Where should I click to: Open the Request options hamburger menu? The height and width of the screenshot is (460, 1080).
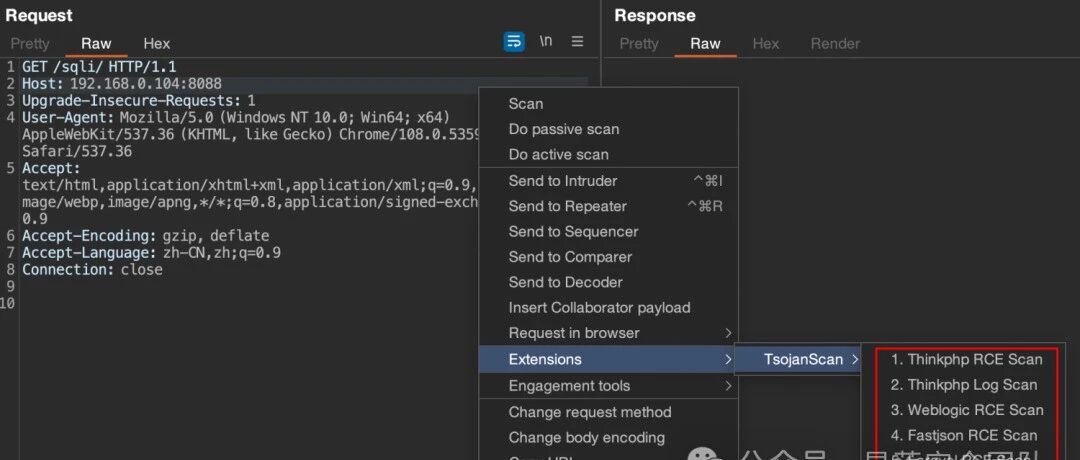coord(577,41)
